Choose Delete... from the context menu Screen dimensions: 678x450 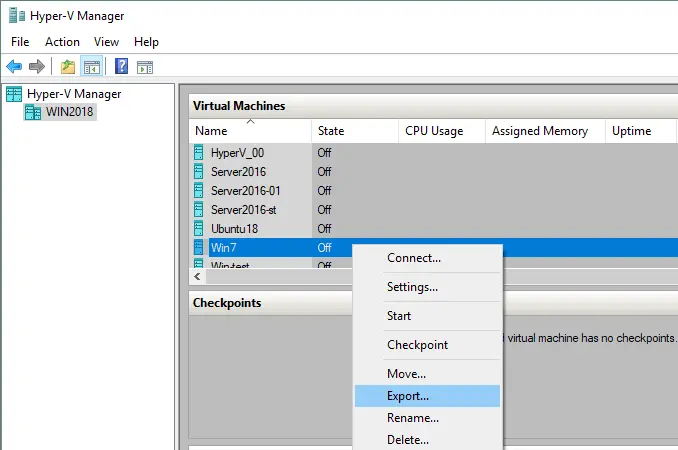click(427, 440)
